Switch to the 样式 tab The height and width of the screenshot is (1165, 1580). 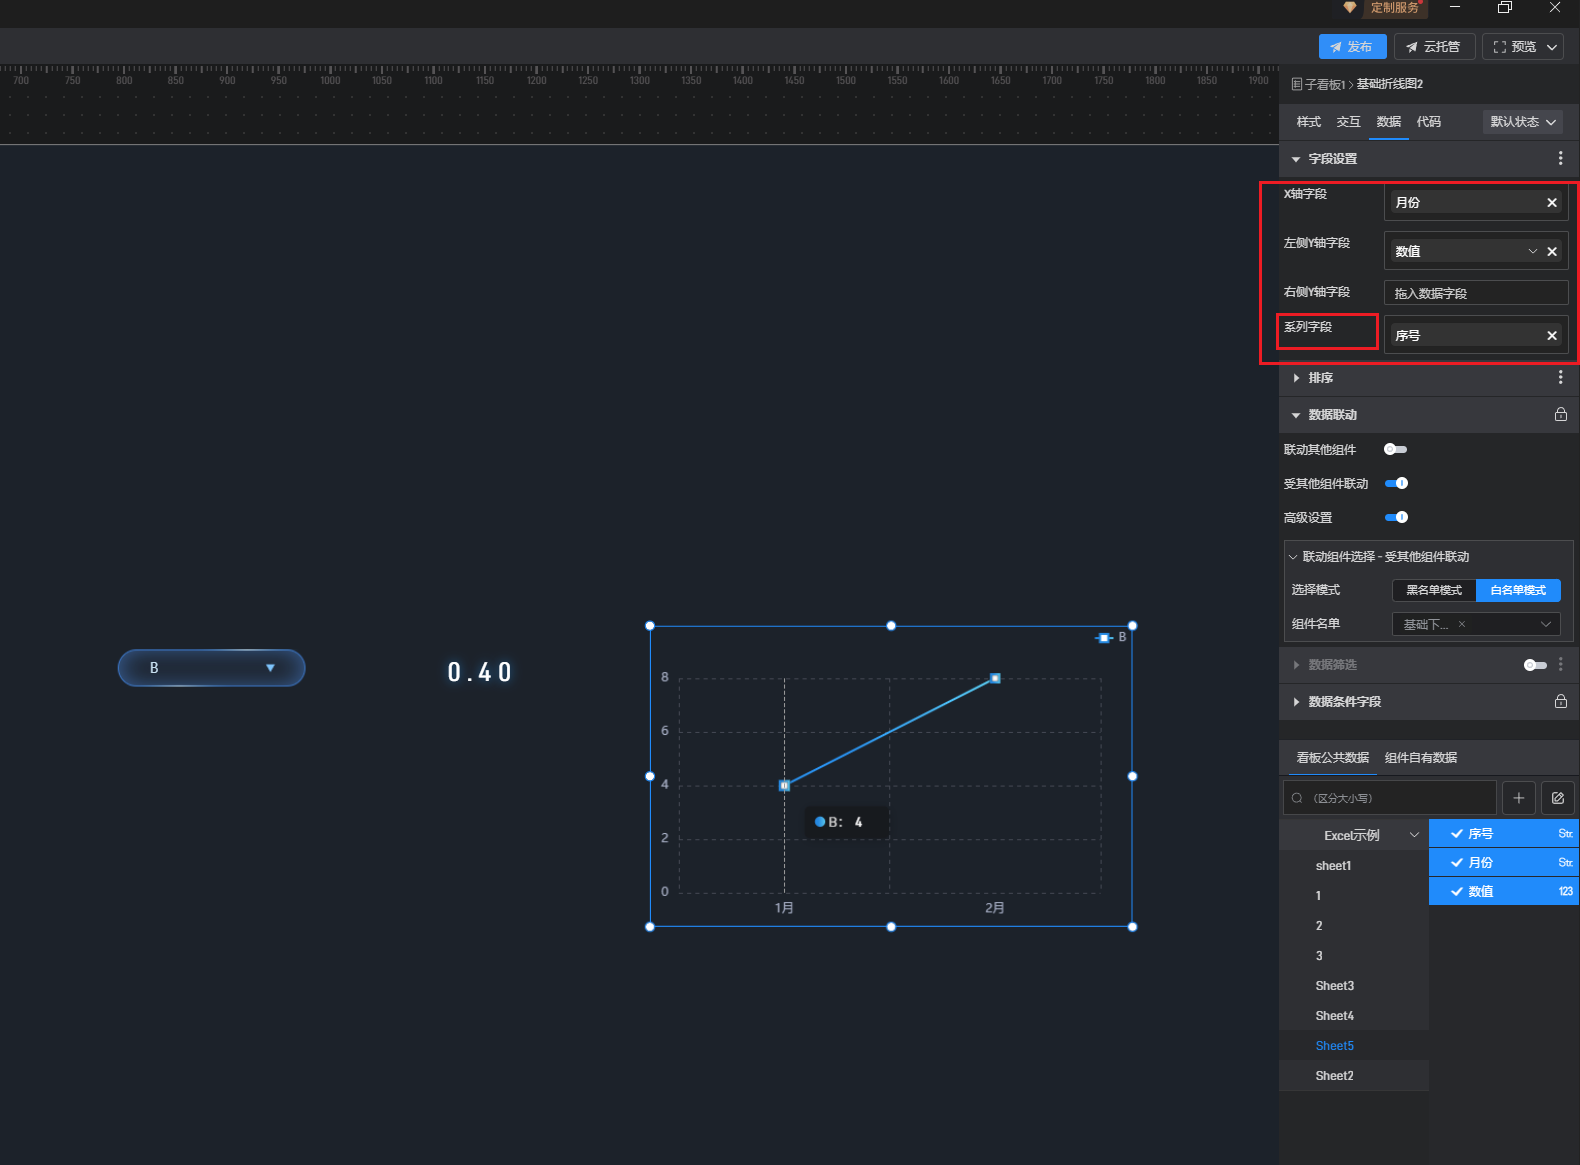pos(1308,122)
